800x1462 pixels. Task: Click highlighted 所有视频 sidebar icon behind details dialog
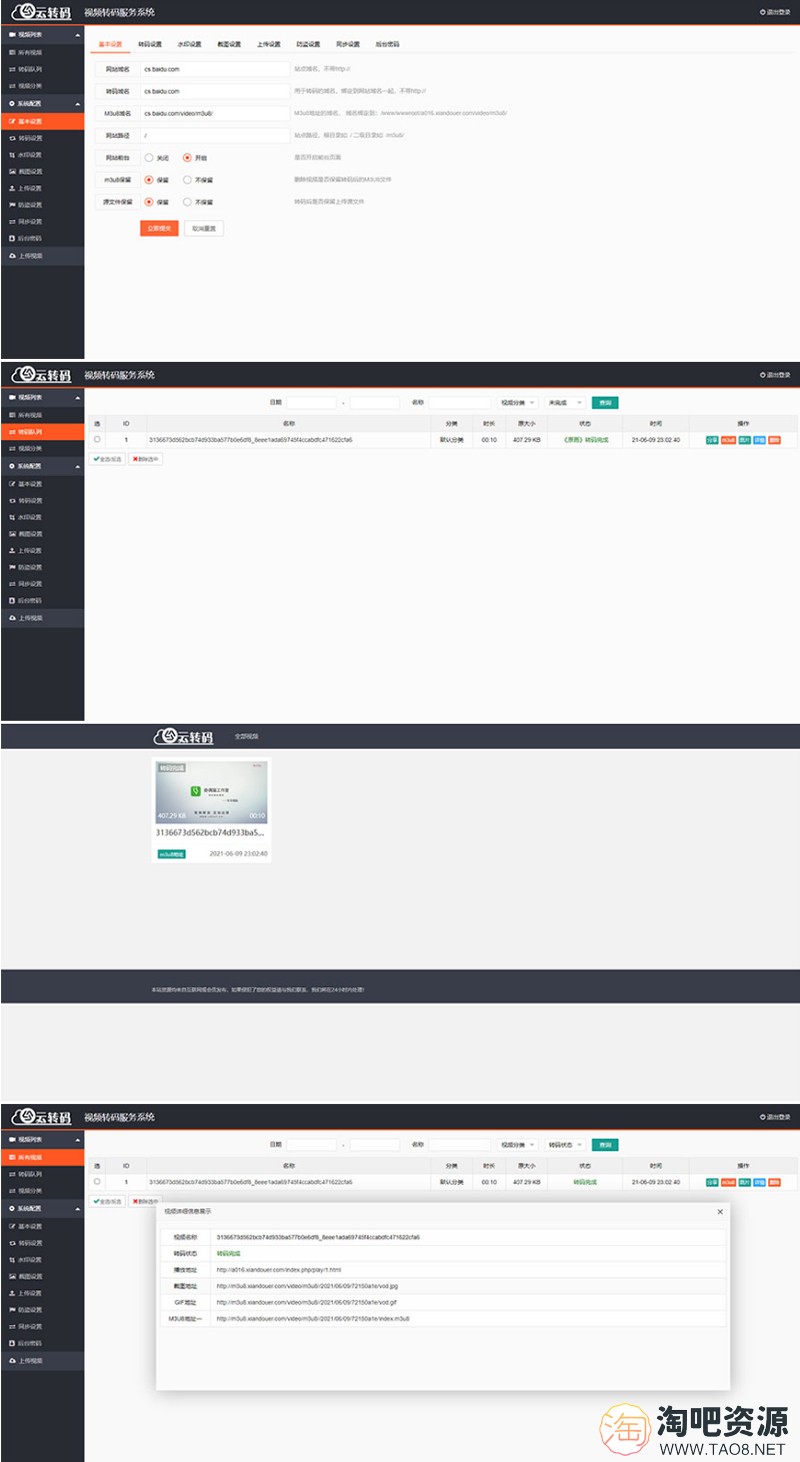[x=12, y=1157]
